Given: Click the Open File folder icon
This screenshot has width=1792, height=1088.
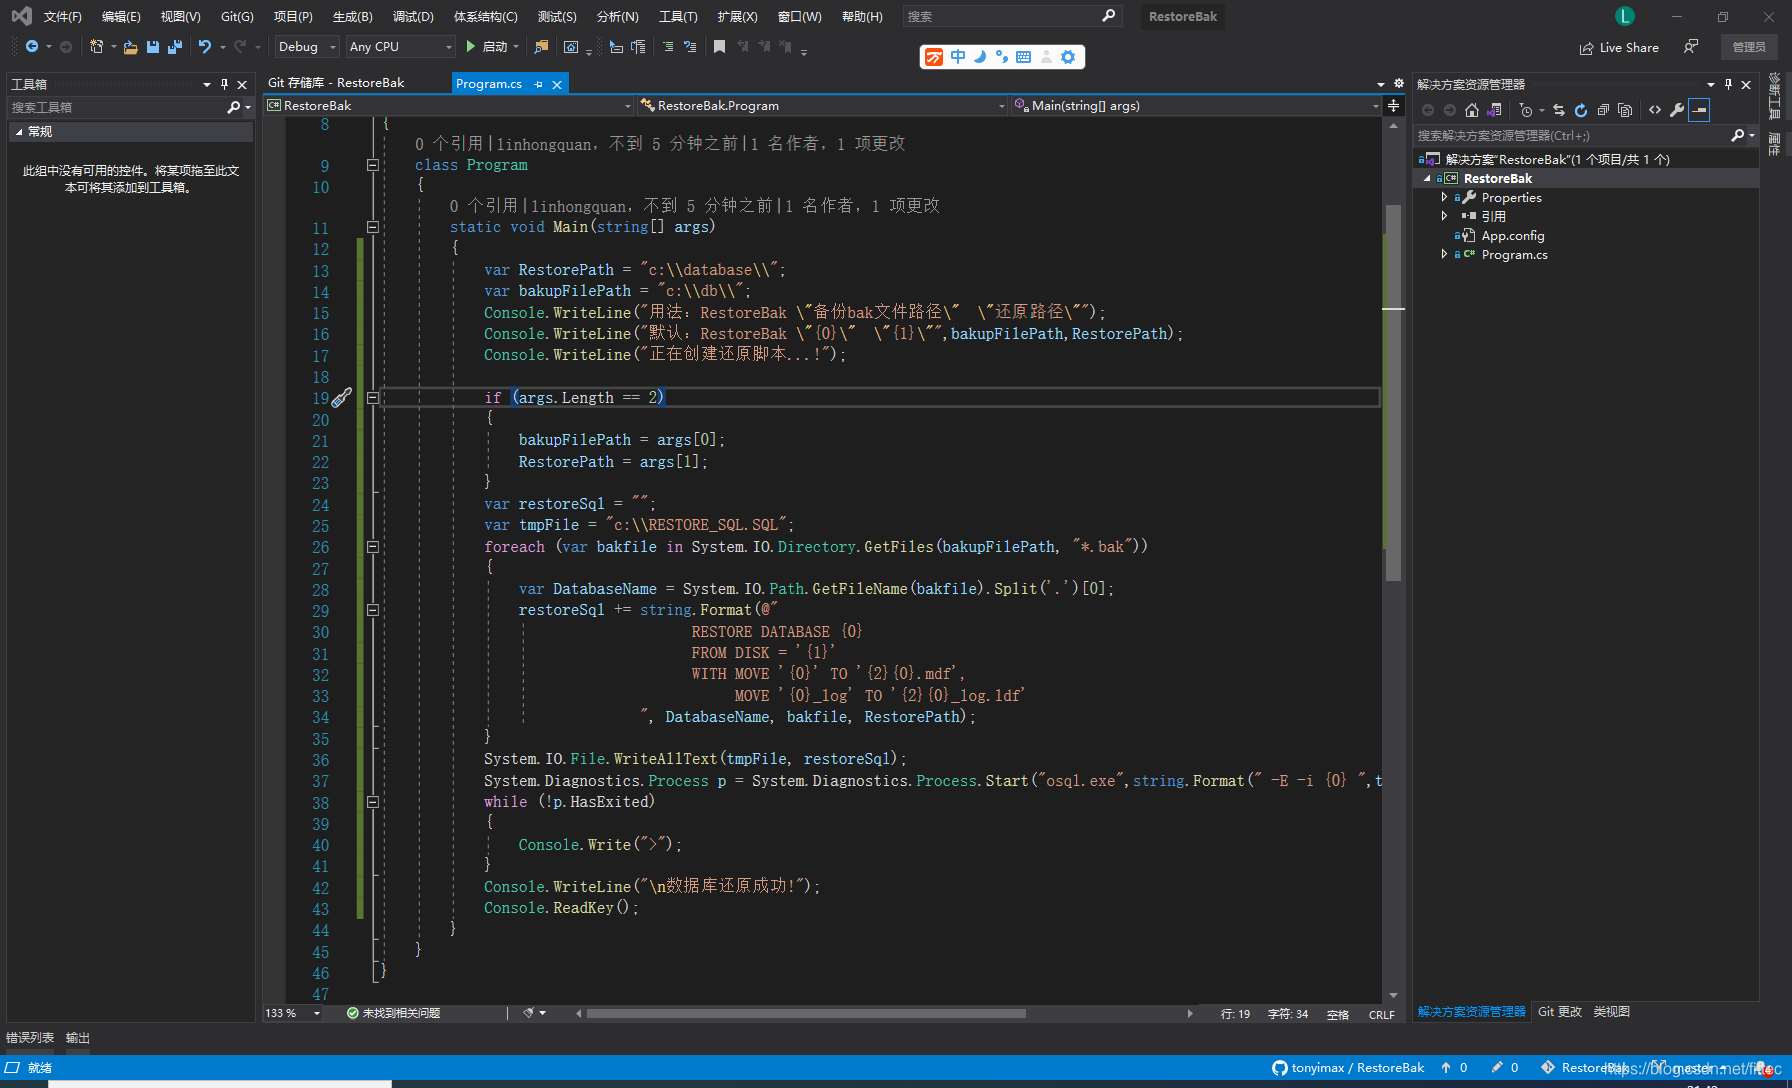Looking at the screenshot, I should pos(130,47).
